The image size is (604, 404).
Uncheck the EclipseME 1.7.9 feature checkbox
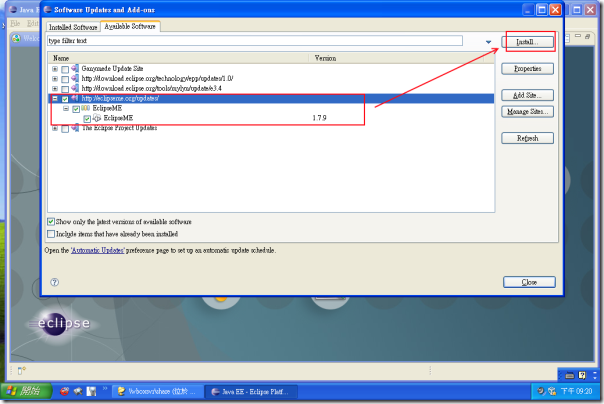87,118
